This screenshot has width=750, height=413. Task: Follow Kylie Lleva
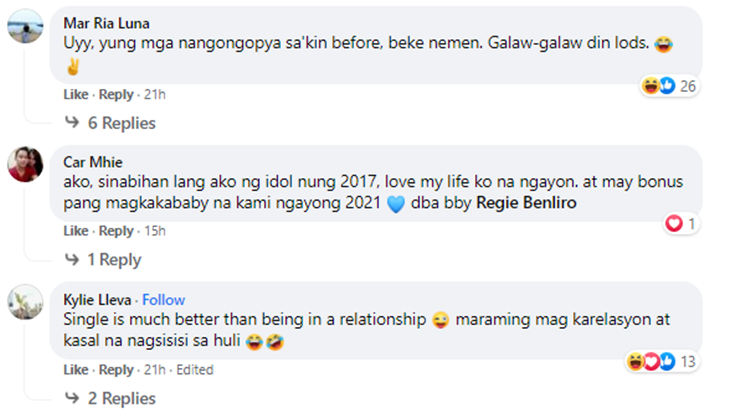click(x=163, y=300)
